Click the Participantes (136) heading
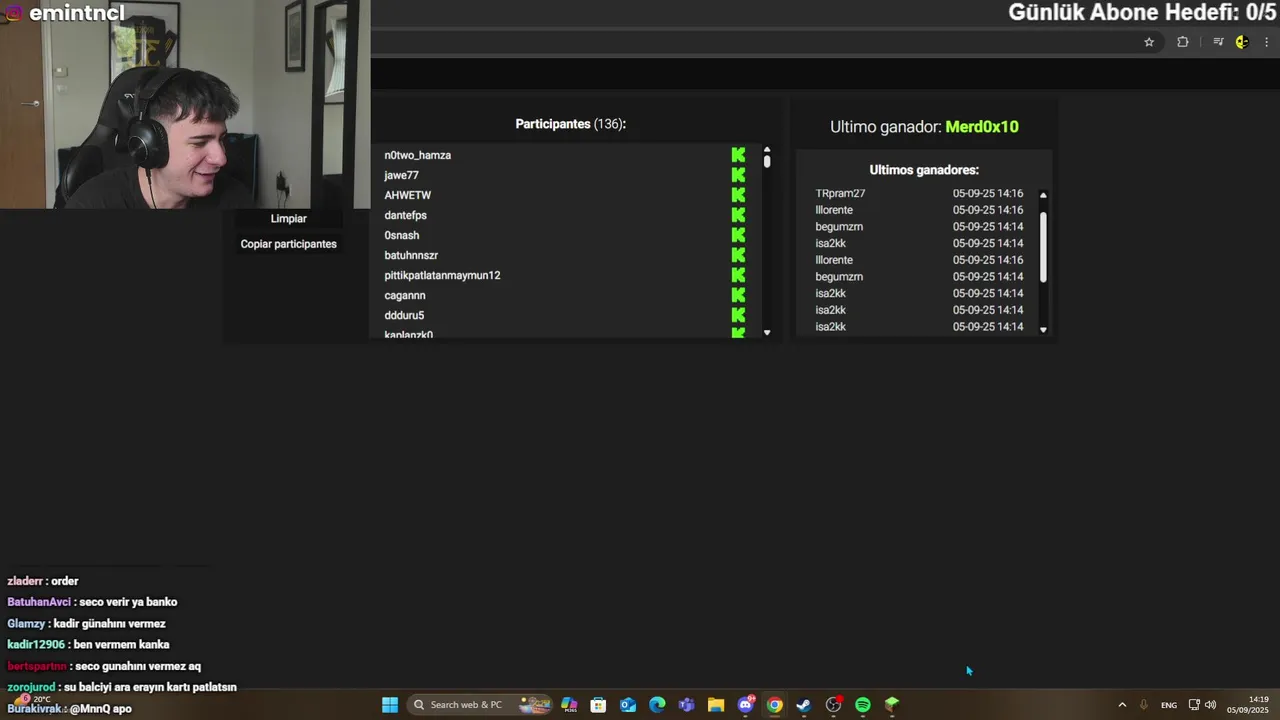 coord(571,124)
